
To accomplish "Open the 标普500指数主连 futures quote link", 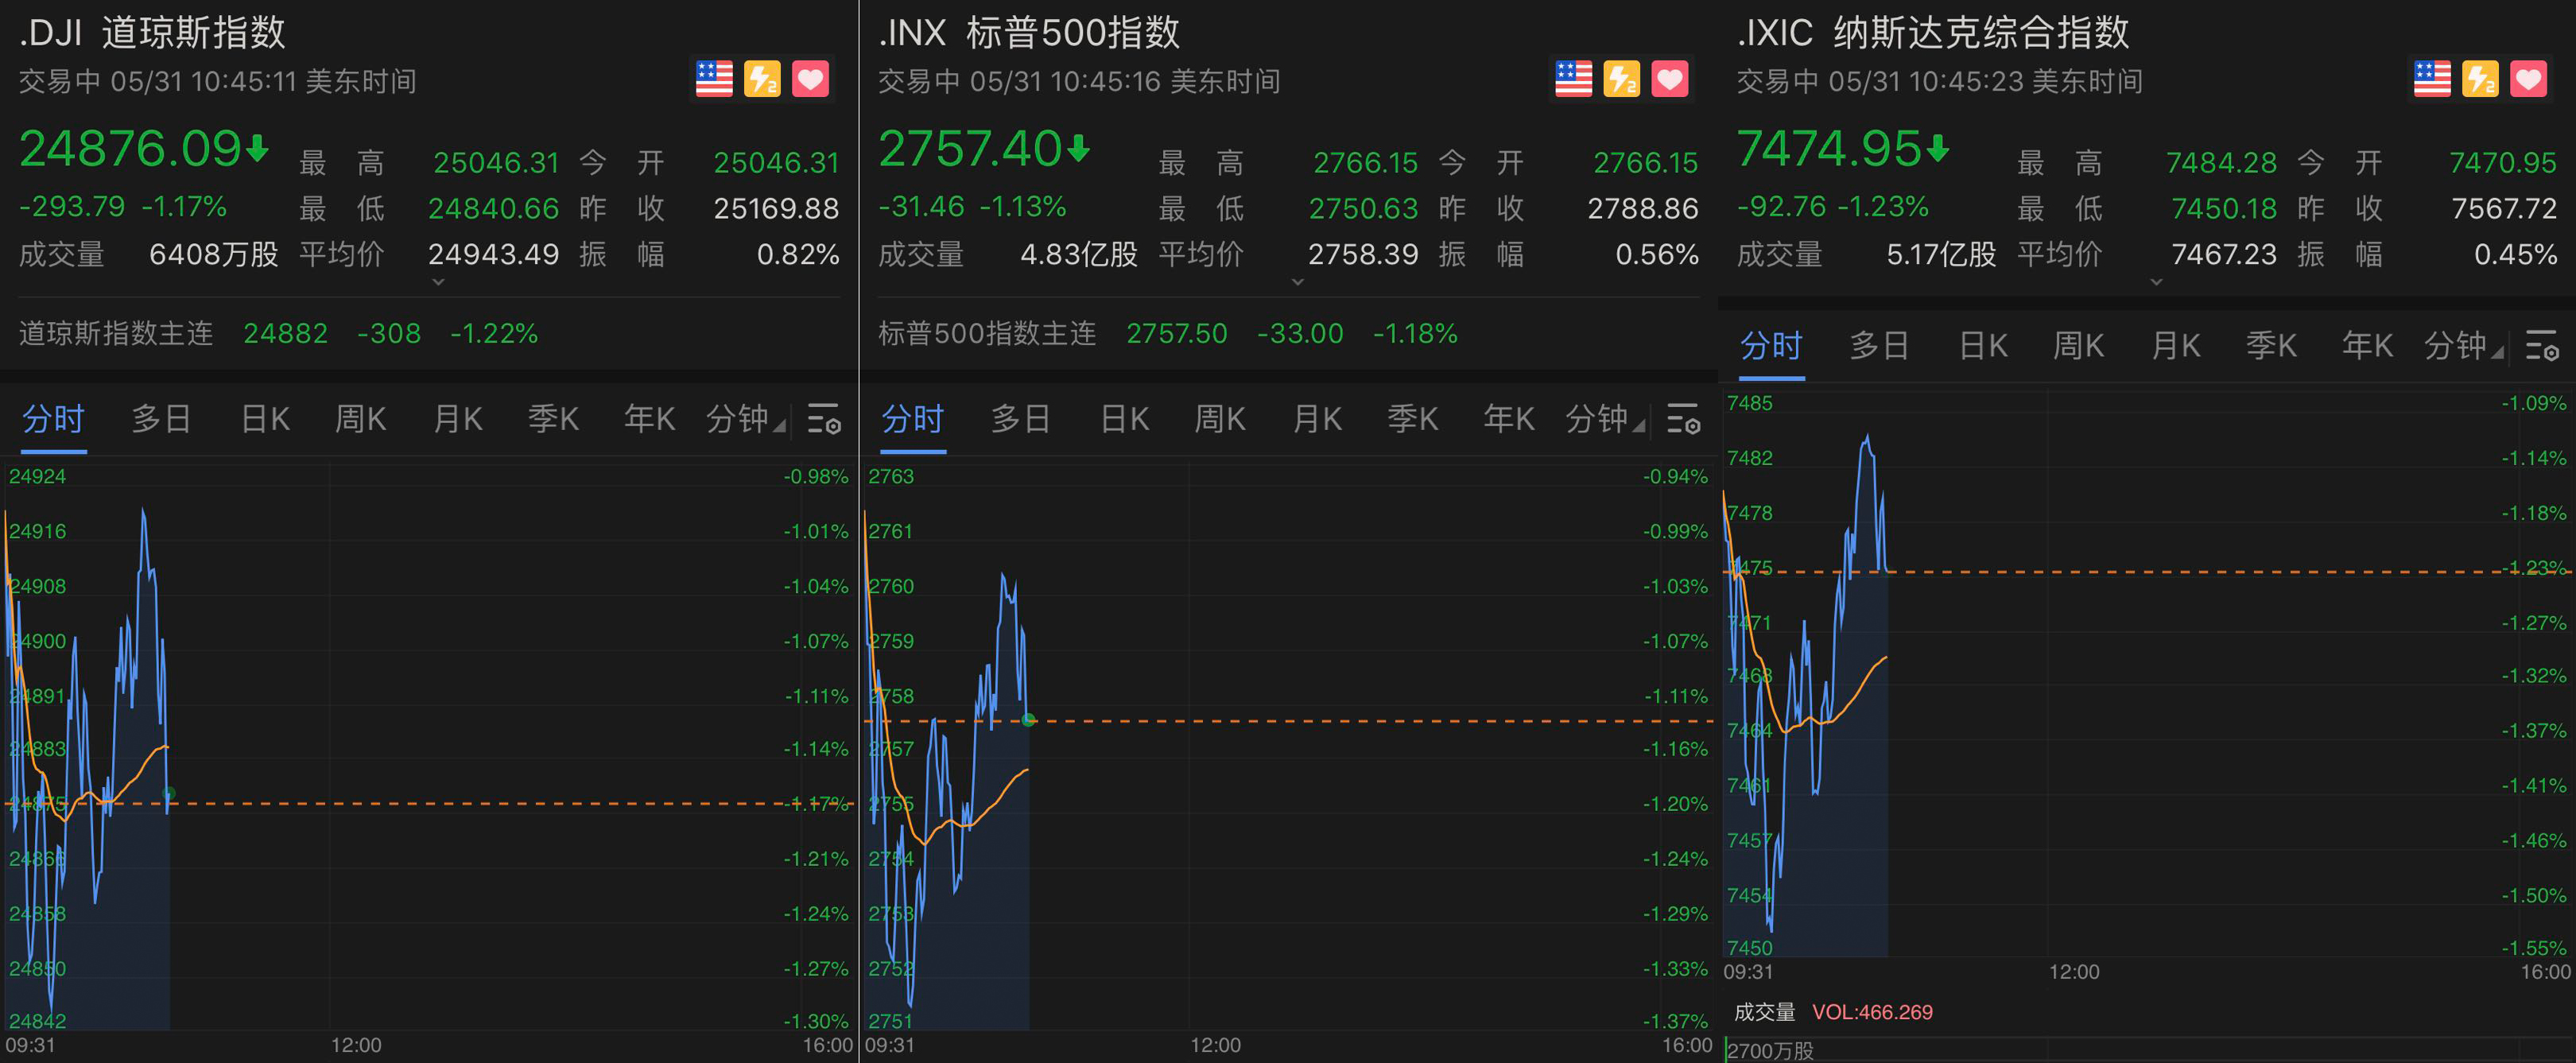I will coord(985,334).
